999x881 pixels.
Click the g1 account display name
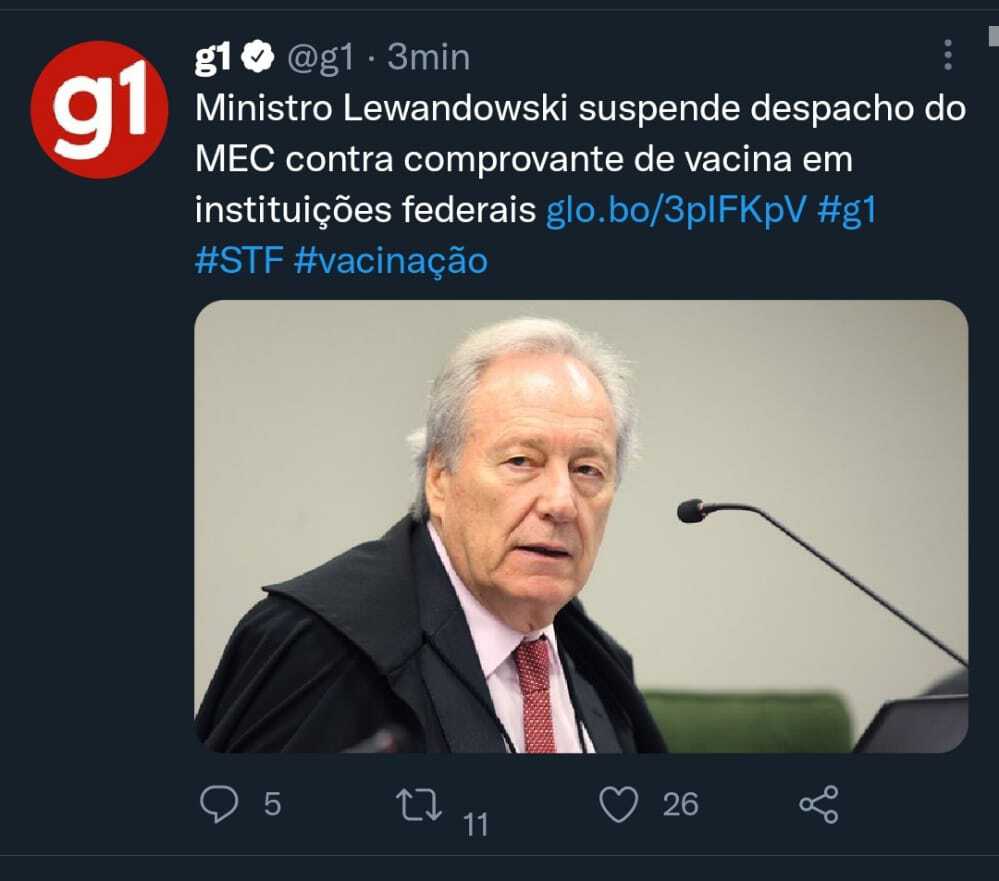[x=213, y=57]
